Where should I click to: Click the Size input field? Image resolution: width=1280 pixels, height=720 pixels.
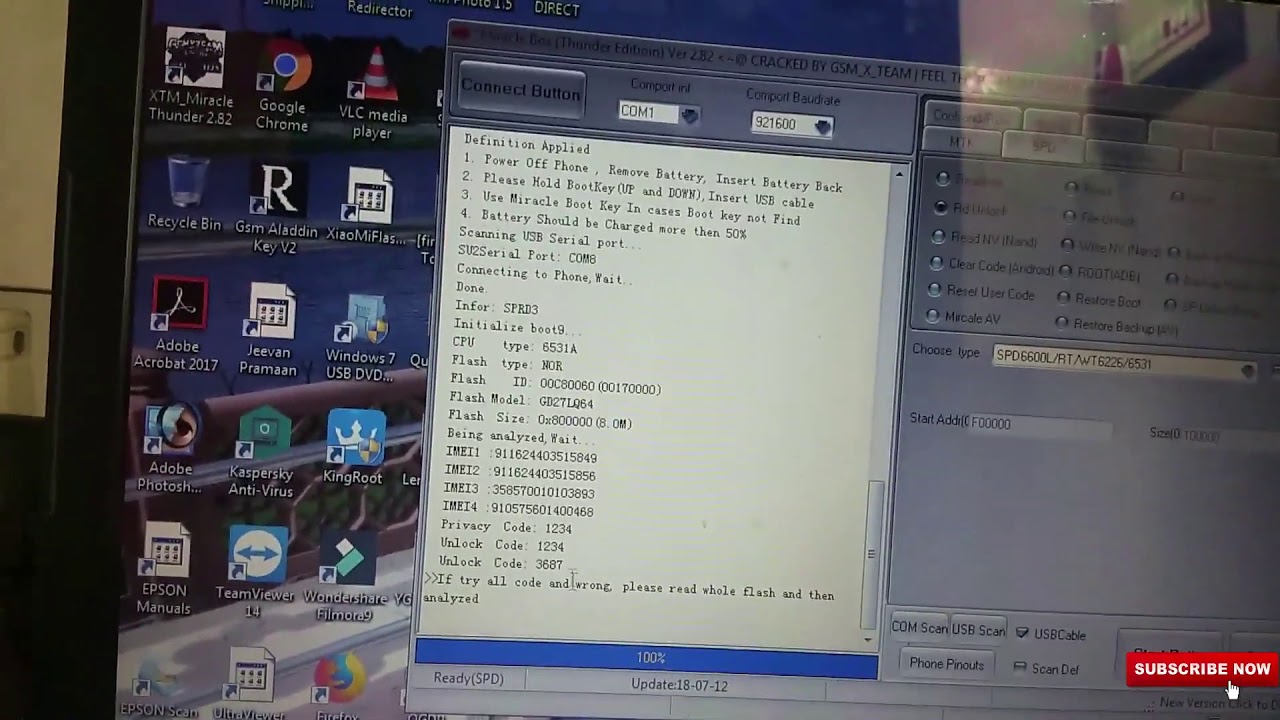pyautogui.click(x=1230, y=436)
